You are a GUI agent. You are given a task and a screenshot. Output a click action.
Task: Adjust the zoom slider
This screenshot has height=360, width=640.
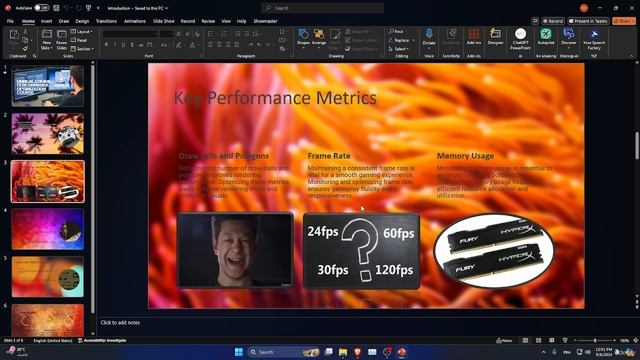pyautogui.click(x=595, y=340)
